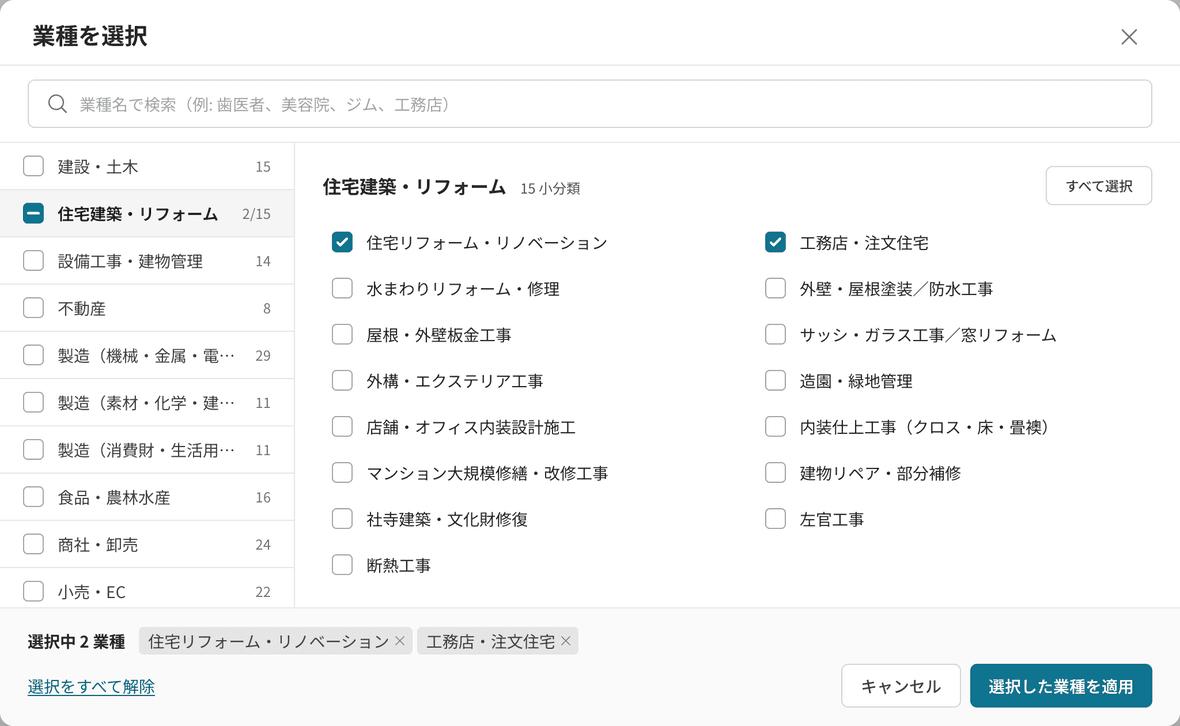Uncheck 工務店・注文住宅 subcategory
Screen dimensions: 1180x726
pos(775,242)
